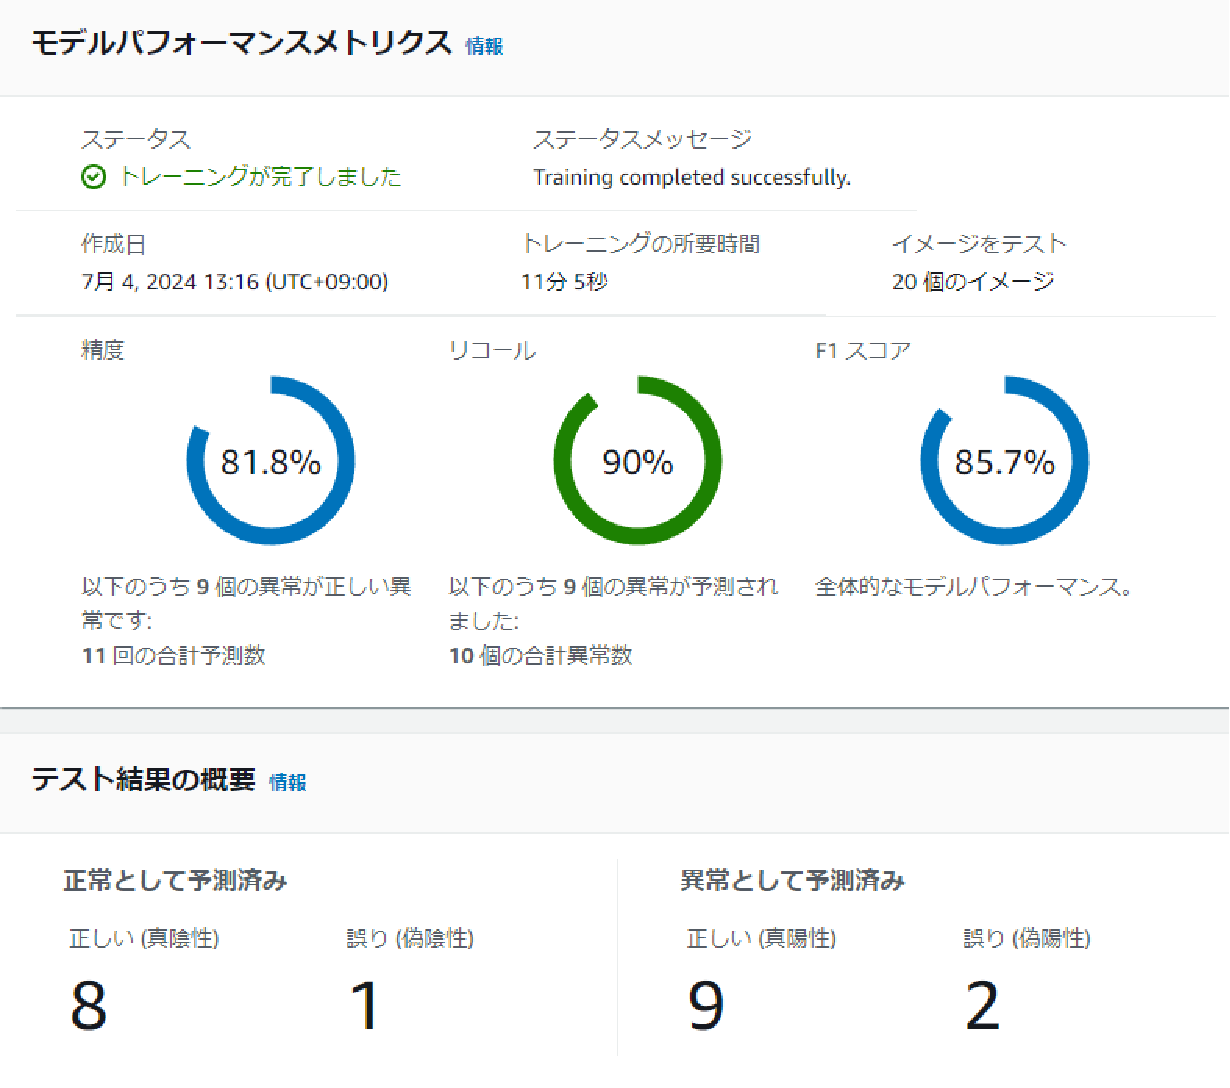Click the F1 スコア donut chart
Screen dimensions: 1230x1088
pyautogui.click(x=1005, y=460)
